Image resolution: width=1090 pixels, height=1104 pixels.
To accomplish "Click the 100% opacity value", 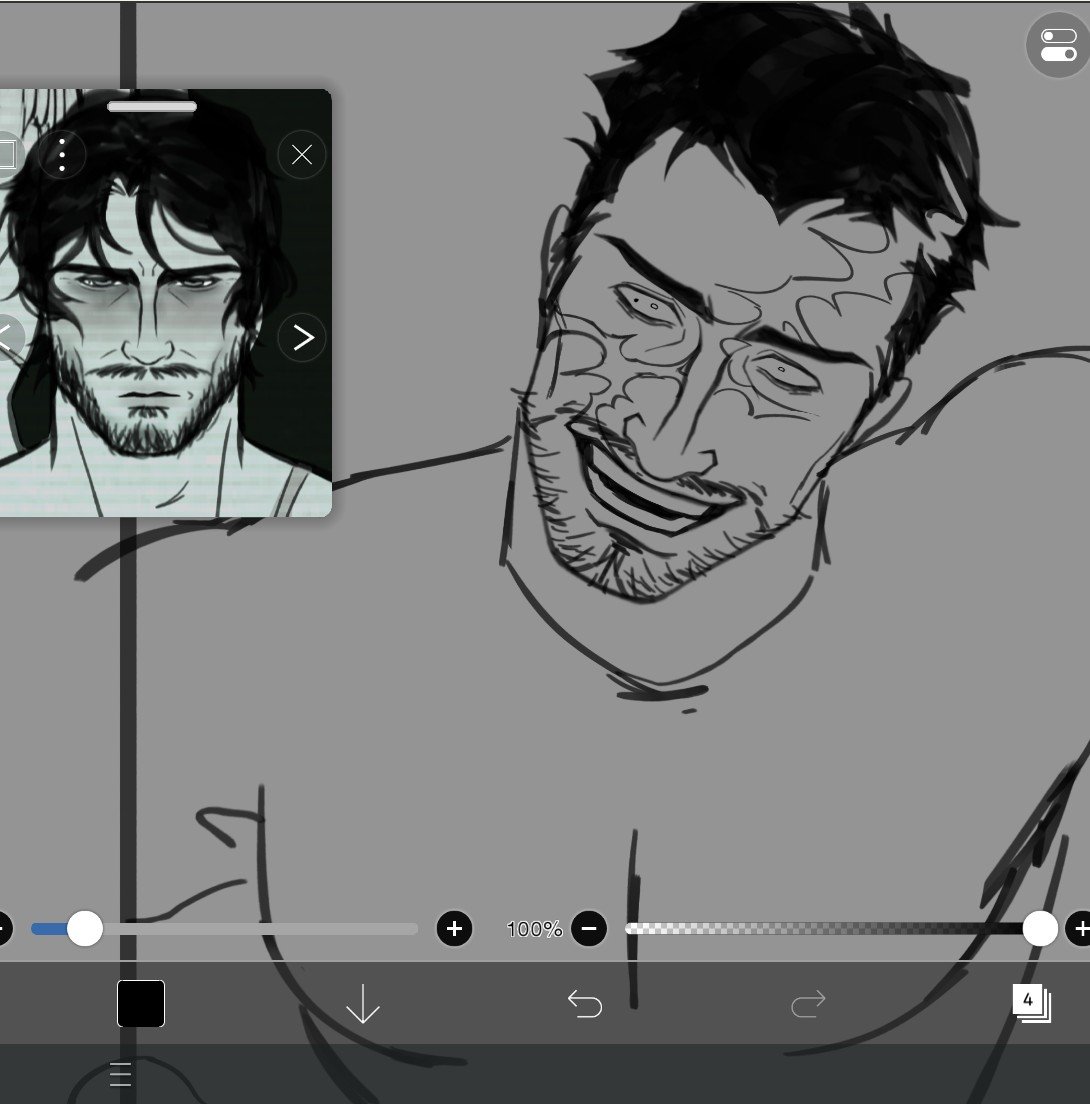I will coord(534,929).
